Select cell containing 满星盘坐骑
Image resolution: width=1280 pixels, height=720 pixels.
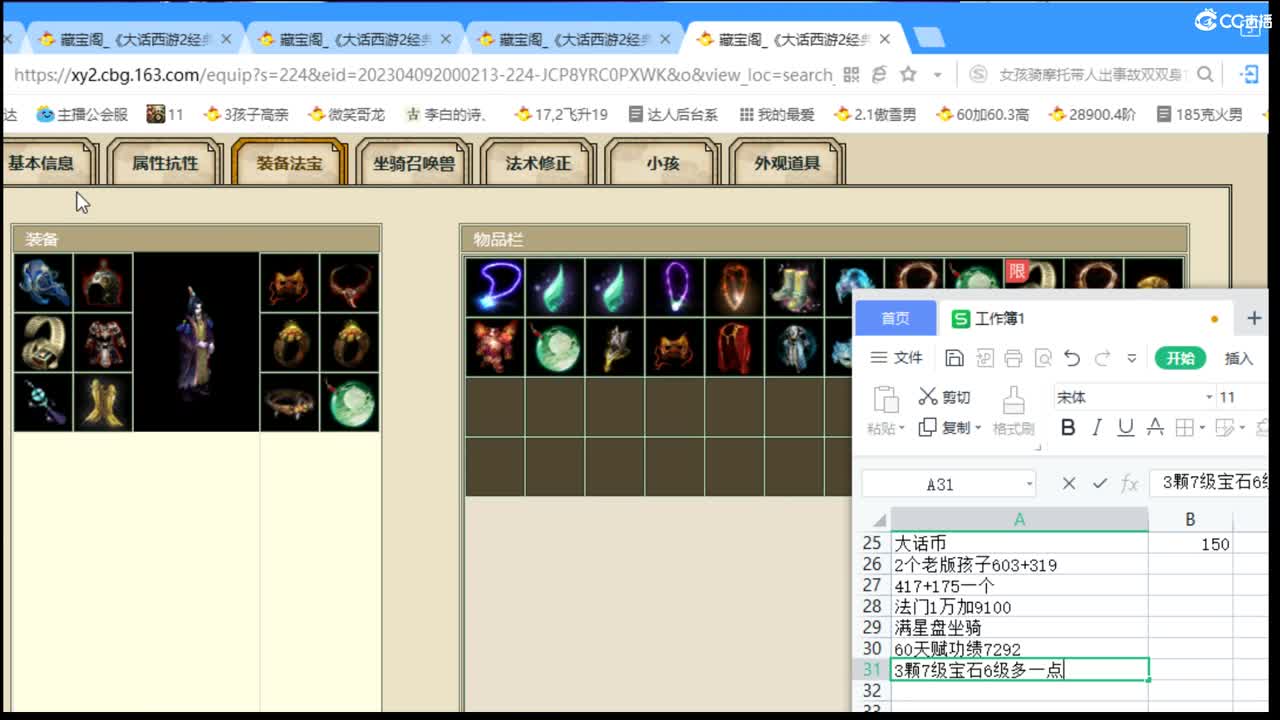(1019, 628)
